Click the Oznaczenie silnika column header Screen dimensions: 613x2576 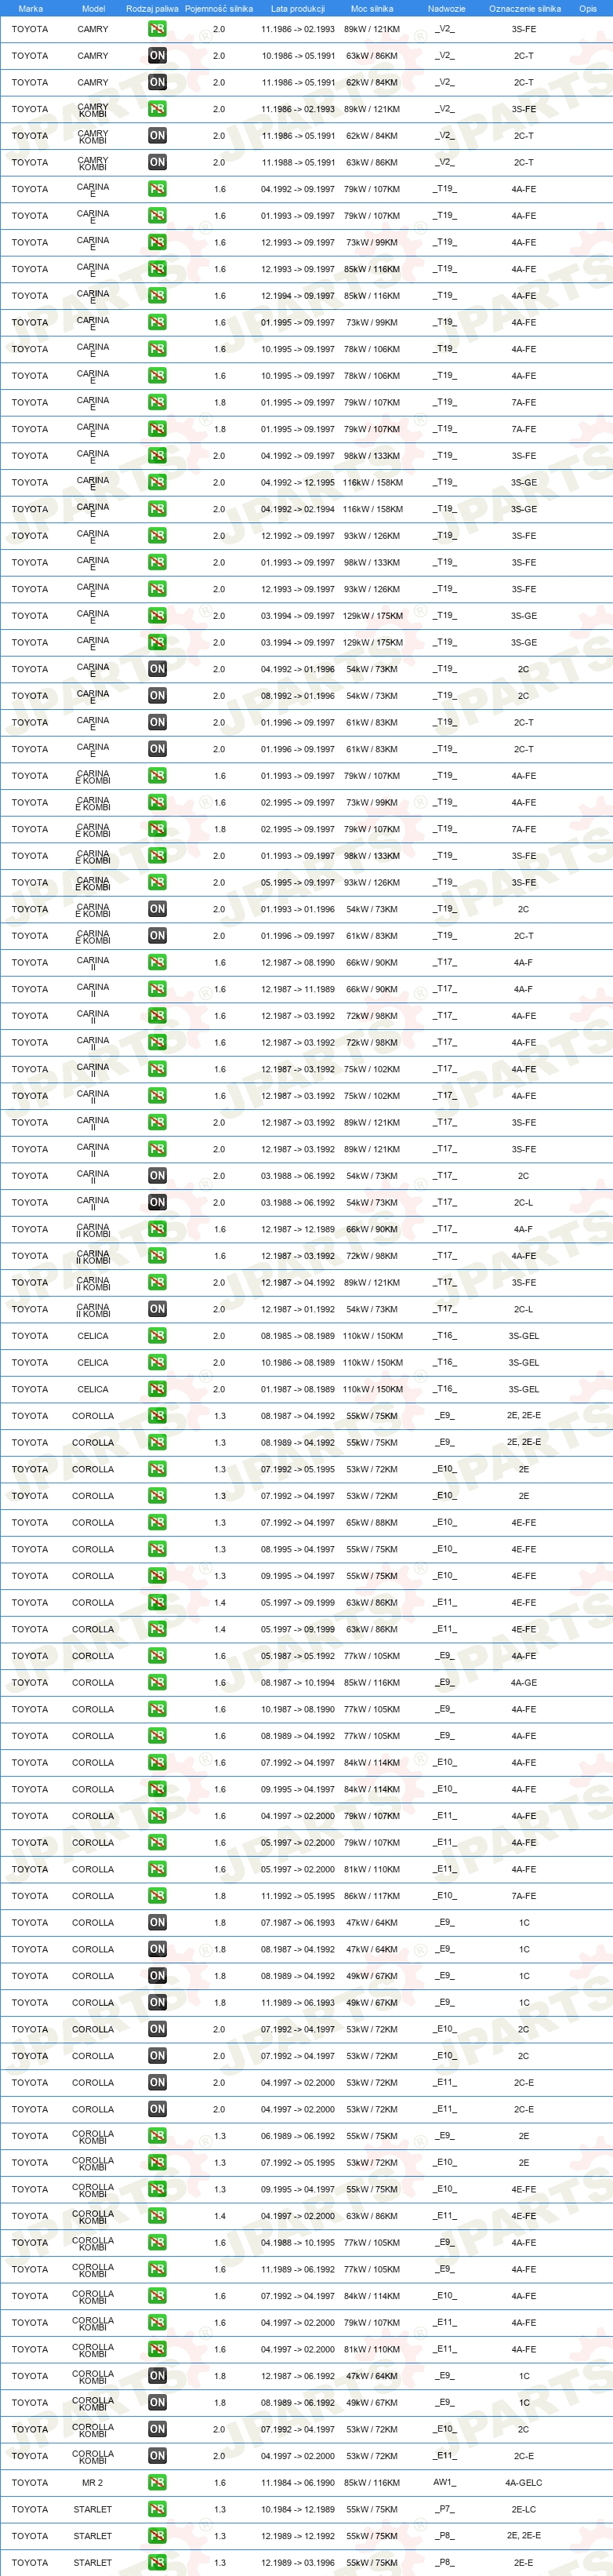pos(525,8)
